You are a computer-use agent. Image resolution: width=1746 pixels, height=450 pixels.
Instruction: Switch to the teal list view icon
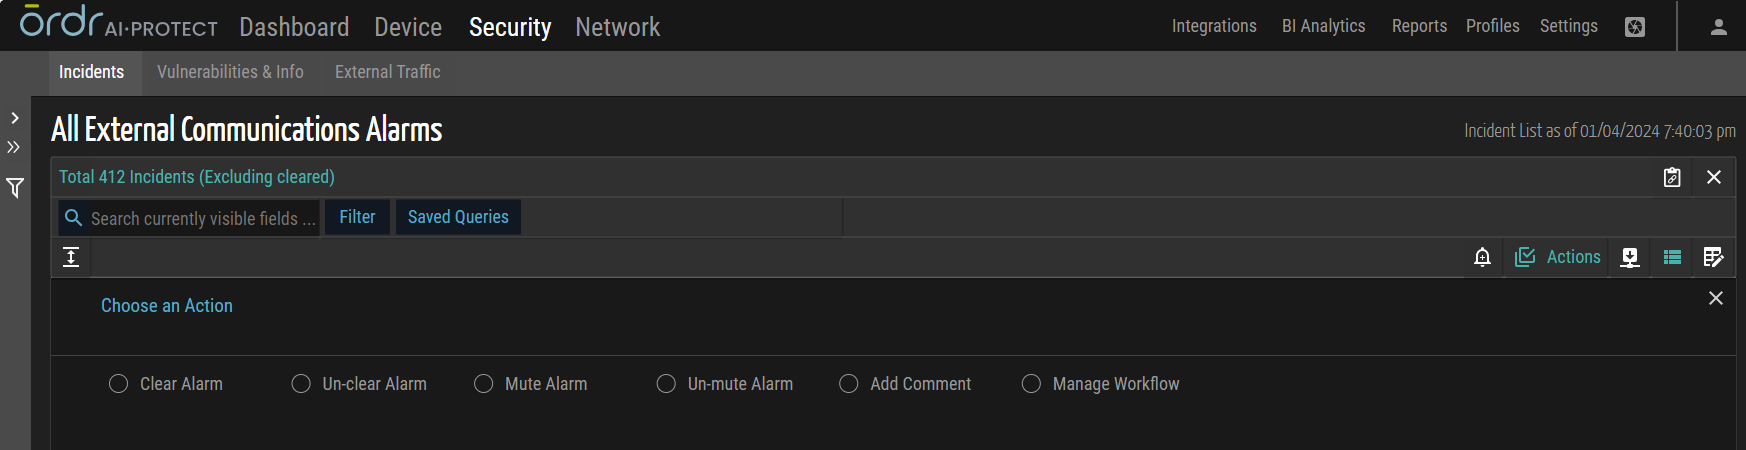[x=1672, y=258]
